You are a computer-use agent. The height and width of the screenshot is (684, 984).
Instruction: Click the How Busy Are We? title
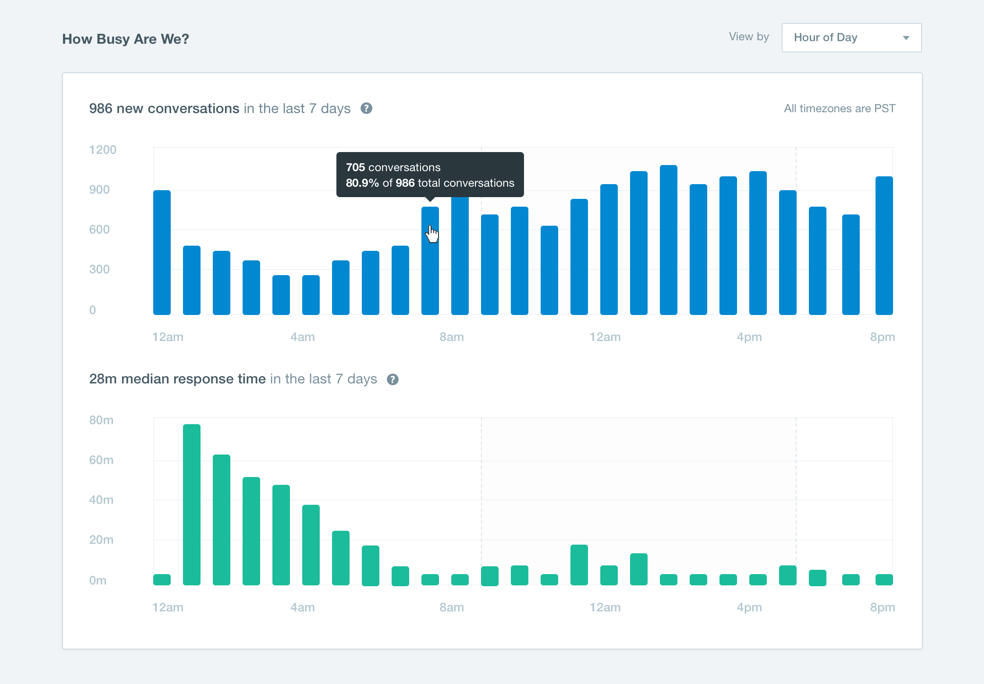click(125, 39)
